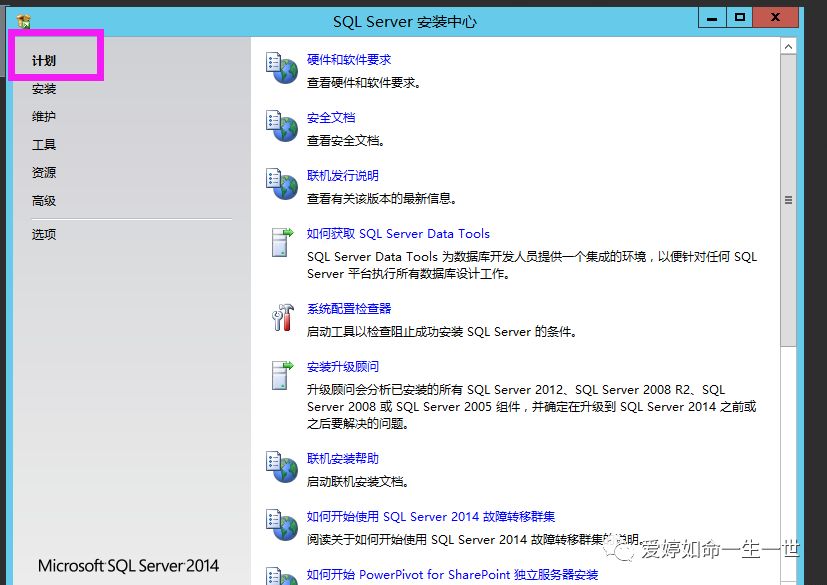Switch to the 维护 section
This screenshot has height=585, width=827.
44,117
